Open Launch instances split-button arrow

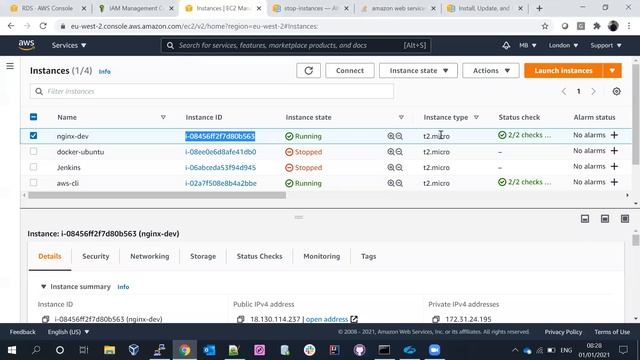[x=612, y=71]
